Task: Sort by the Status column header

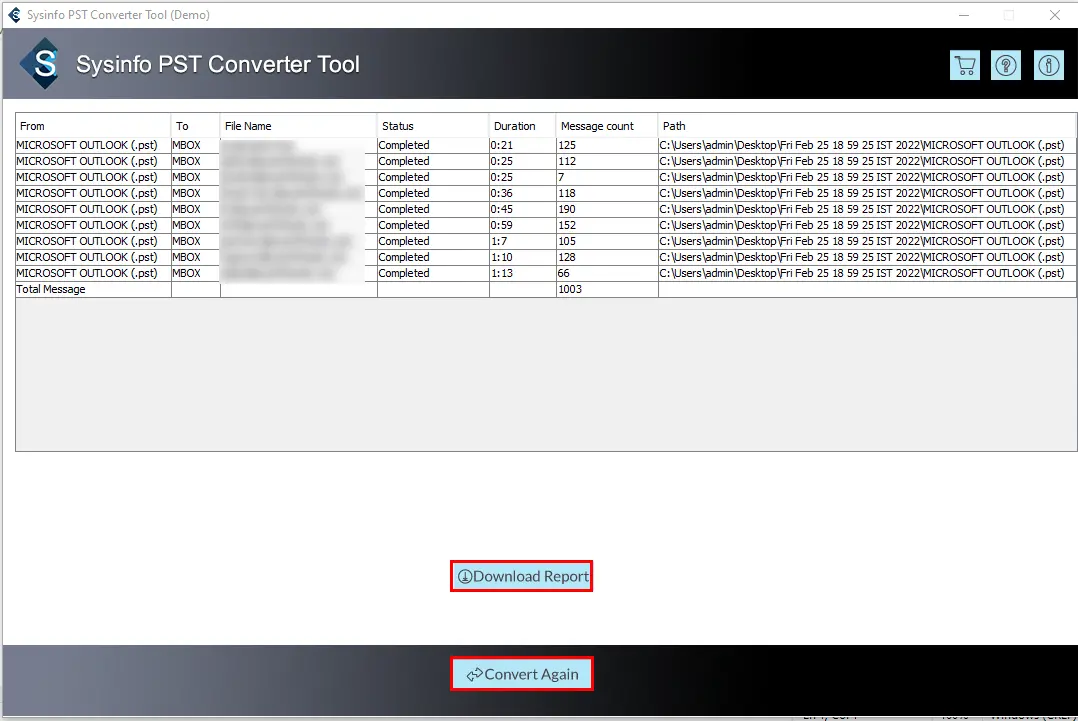Action: click(x=432, y=126)
